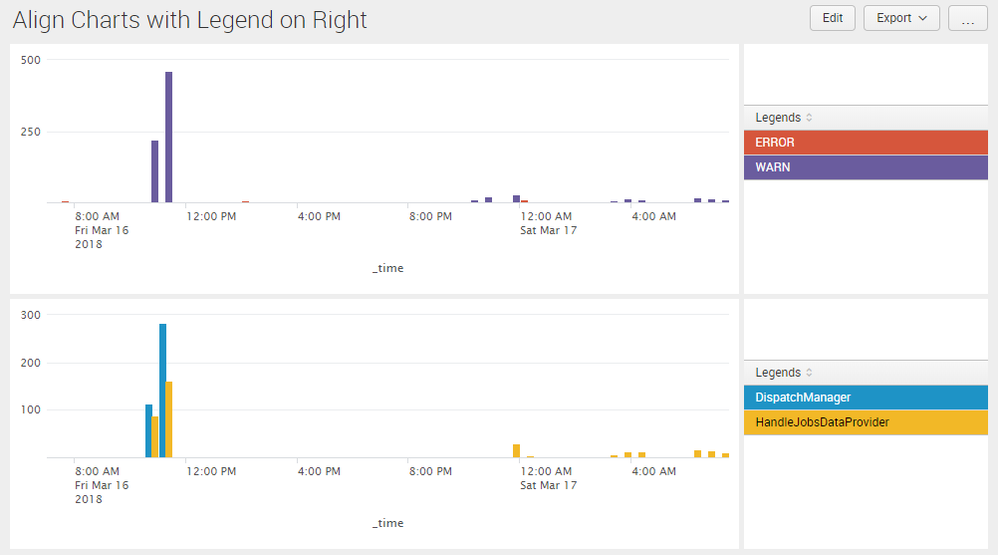Open the Export dropdown menu
This screenshot has width=998, height=555.
tap(901, 18)
